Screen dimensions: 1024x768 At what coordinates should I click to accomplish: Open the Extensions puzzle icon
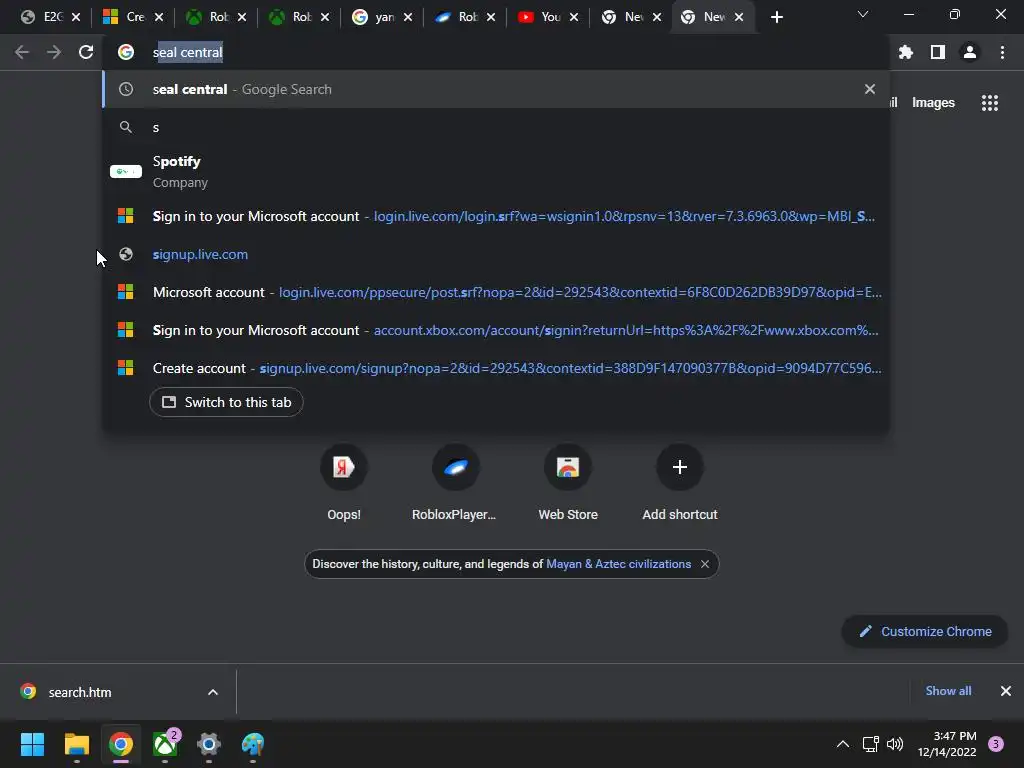[905, 52]
